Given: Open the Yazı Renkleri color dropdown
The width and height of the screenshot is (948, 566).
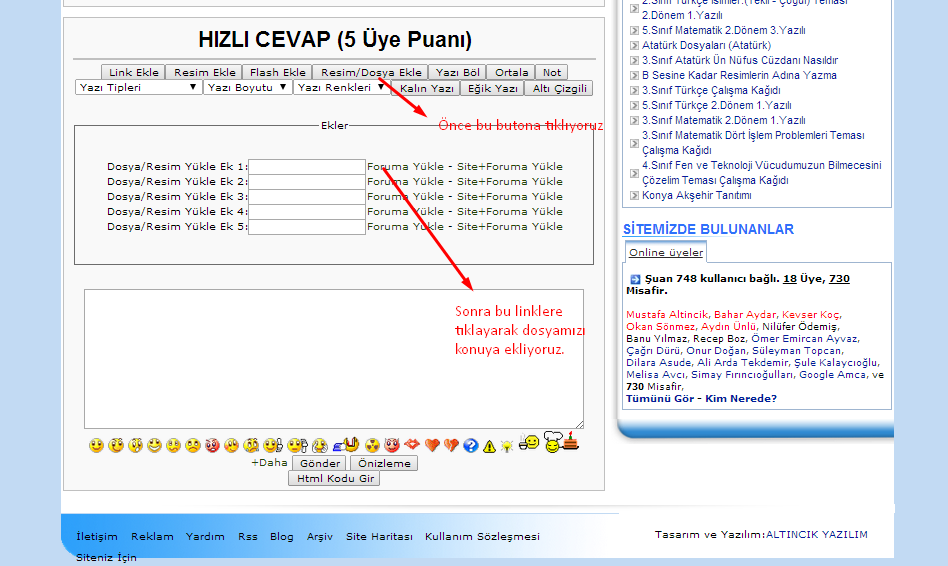Looking at the screenshot, I should tap(341, 88).
